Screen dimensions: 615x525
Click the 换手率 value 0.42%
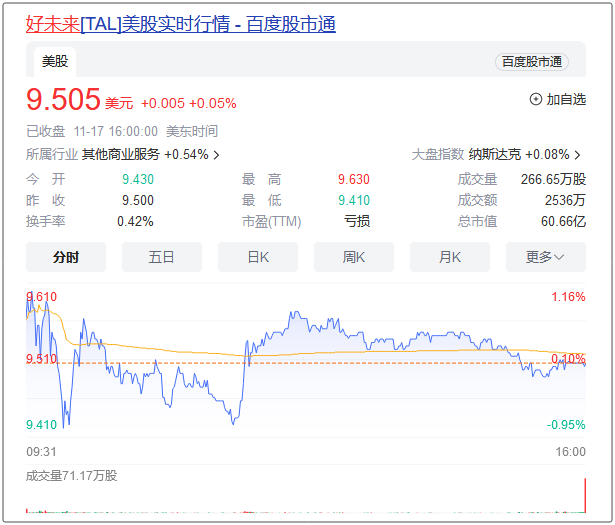[135, 222]
